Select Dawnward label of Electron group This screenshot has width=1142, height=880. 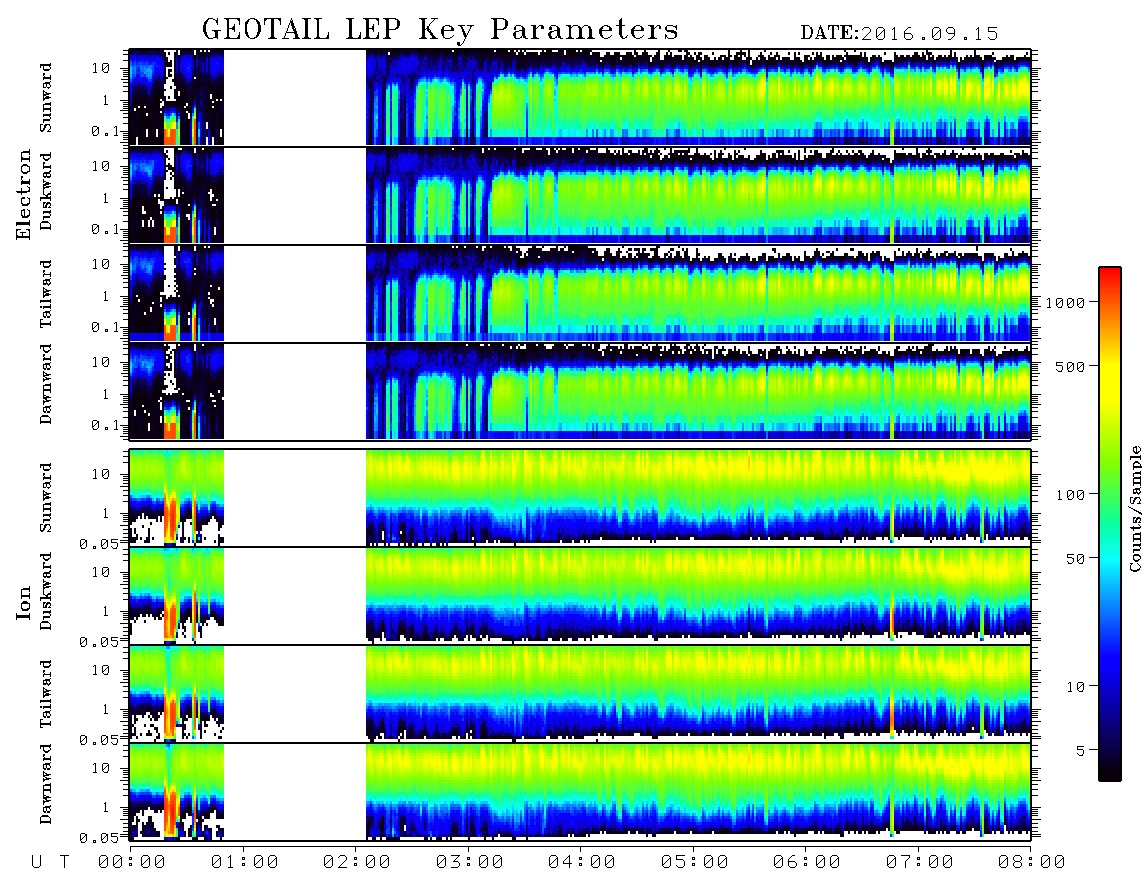pyautogui.click(x=46, y=384)
